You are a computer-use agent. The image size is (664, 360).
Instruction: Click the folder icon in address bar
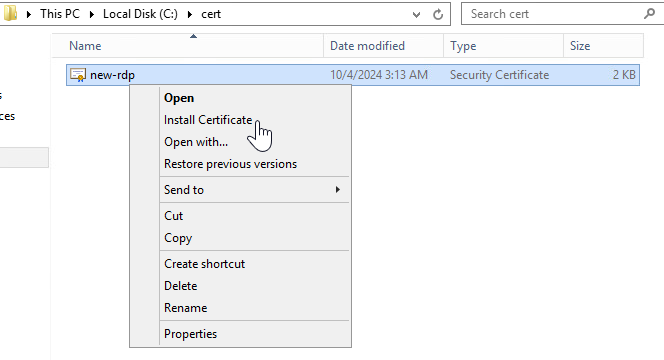(10, 13)
